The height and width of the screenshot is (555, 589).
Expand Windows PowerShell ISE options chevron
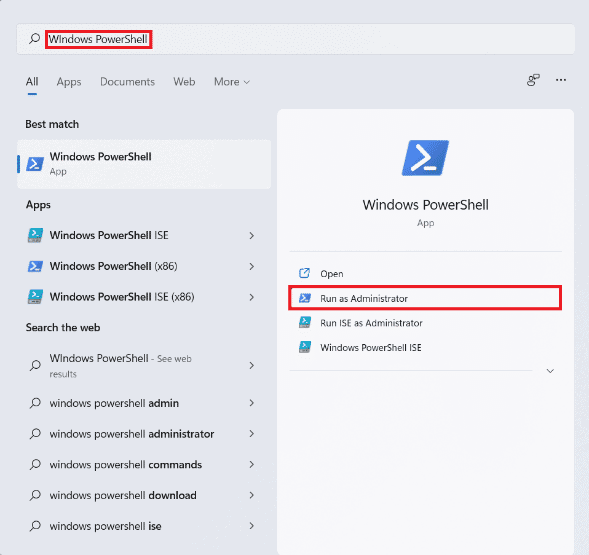[251, 236]
